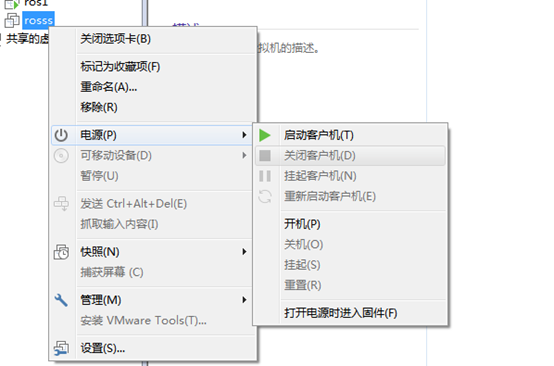Viewport: 554px width, 366px height.
Task: Click the pause bars icon for 挂起客户机
Action: (265, 176)
